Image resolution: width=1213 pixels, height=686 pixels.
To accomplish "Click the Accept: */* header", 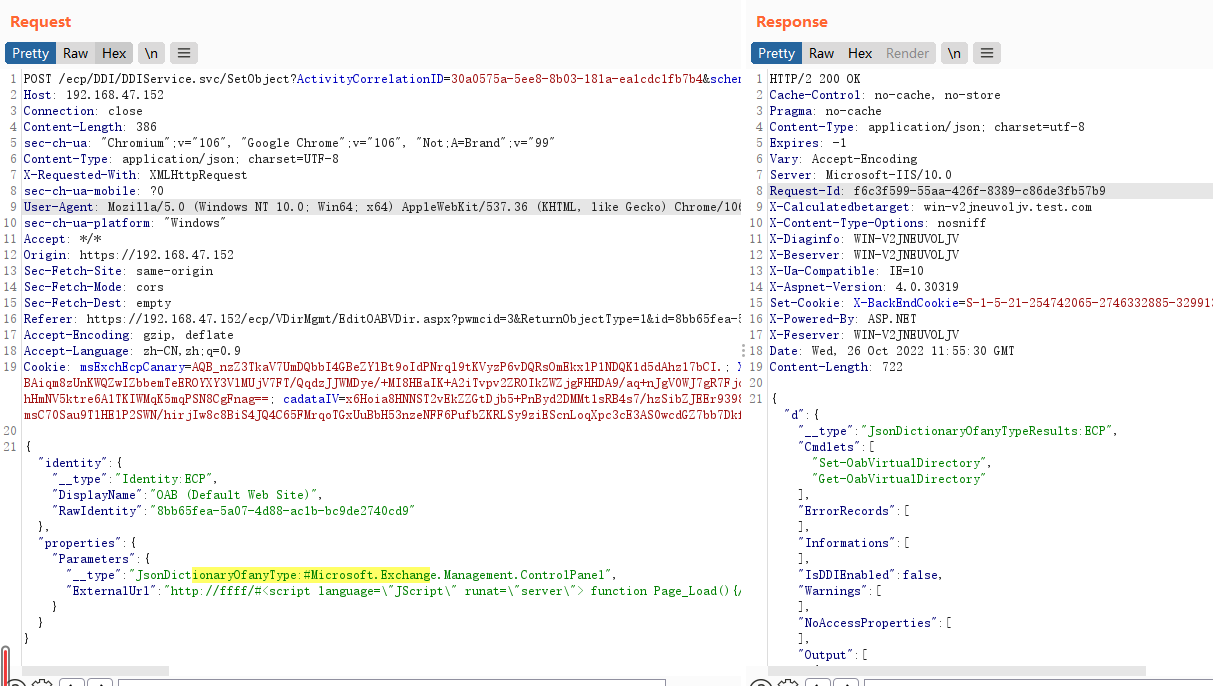I will (x=62, y=239).
